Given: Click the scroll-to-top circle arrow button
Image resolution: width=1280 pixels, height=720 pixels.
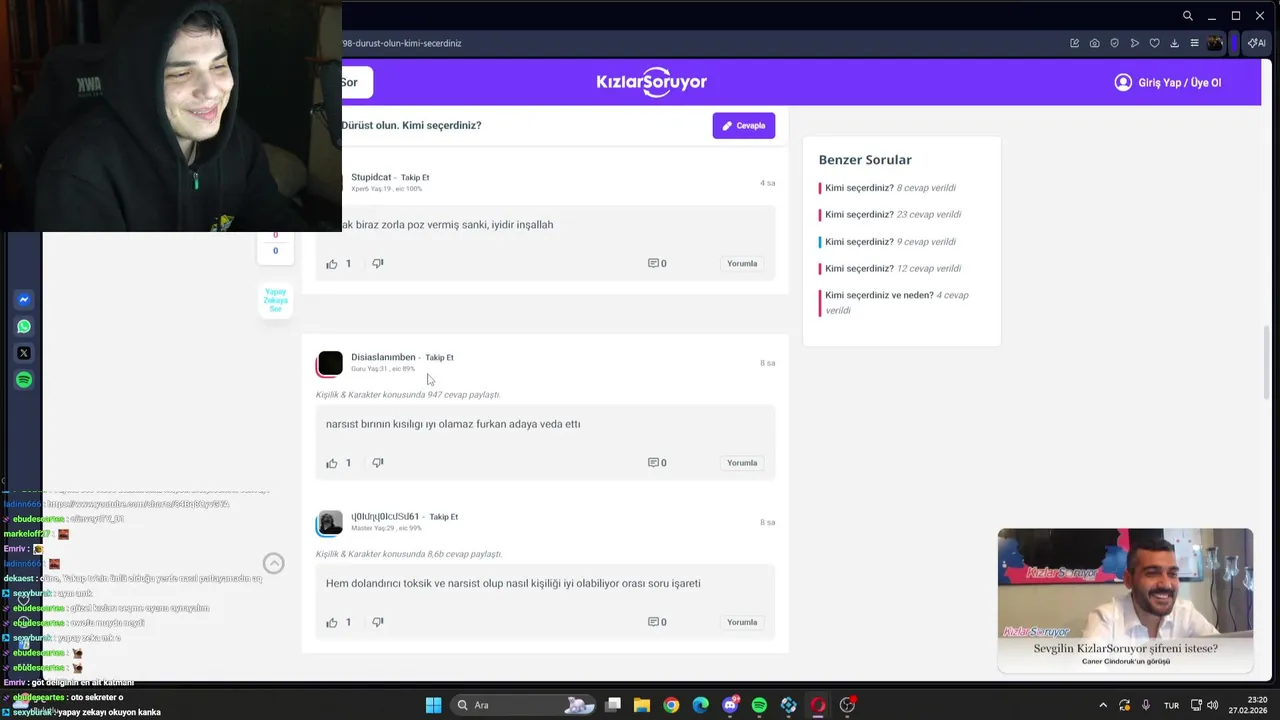Looking at the screenshot, I should click(273, 564).
